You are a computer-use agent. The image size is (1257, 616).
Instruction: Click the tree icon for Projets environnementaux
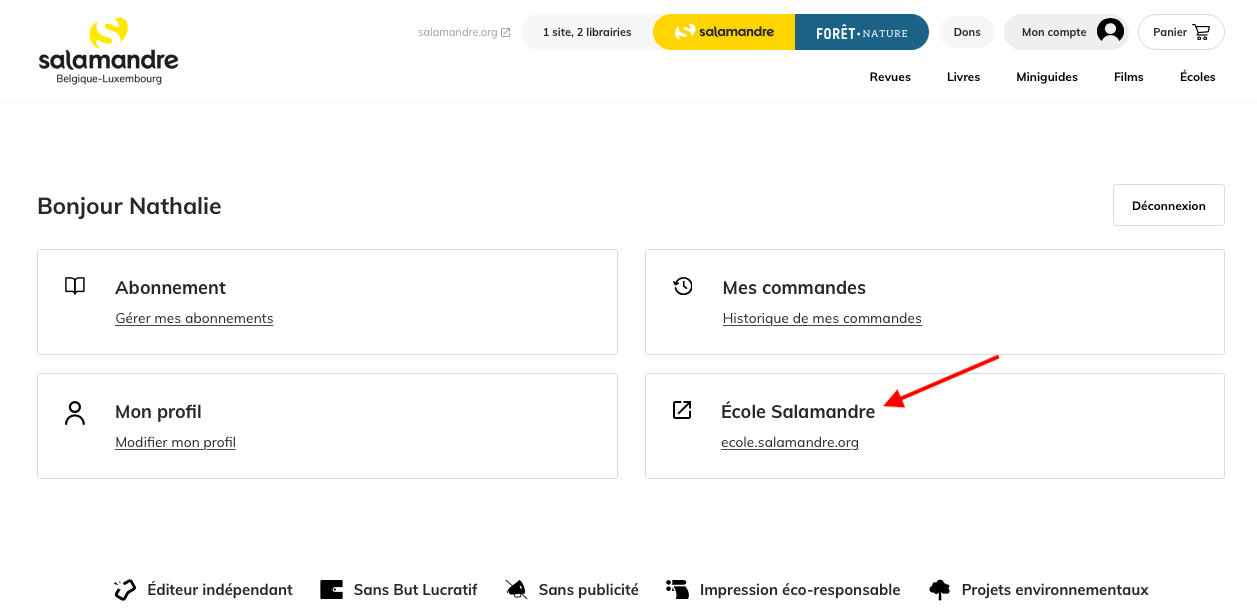point(939,590)
